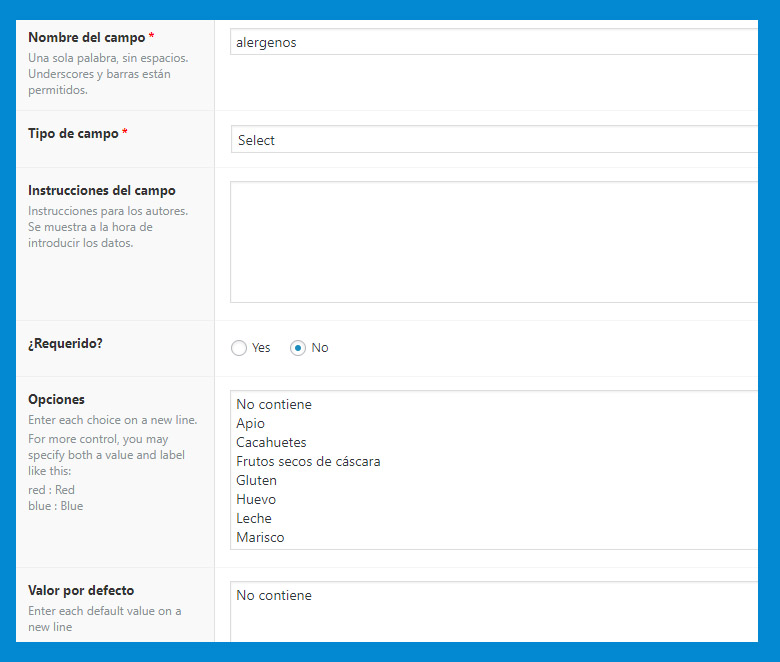Click the 'No contiene' line in Opciones
The height and width of the screenshot is (662, 780).
click(x=274, y=404)
